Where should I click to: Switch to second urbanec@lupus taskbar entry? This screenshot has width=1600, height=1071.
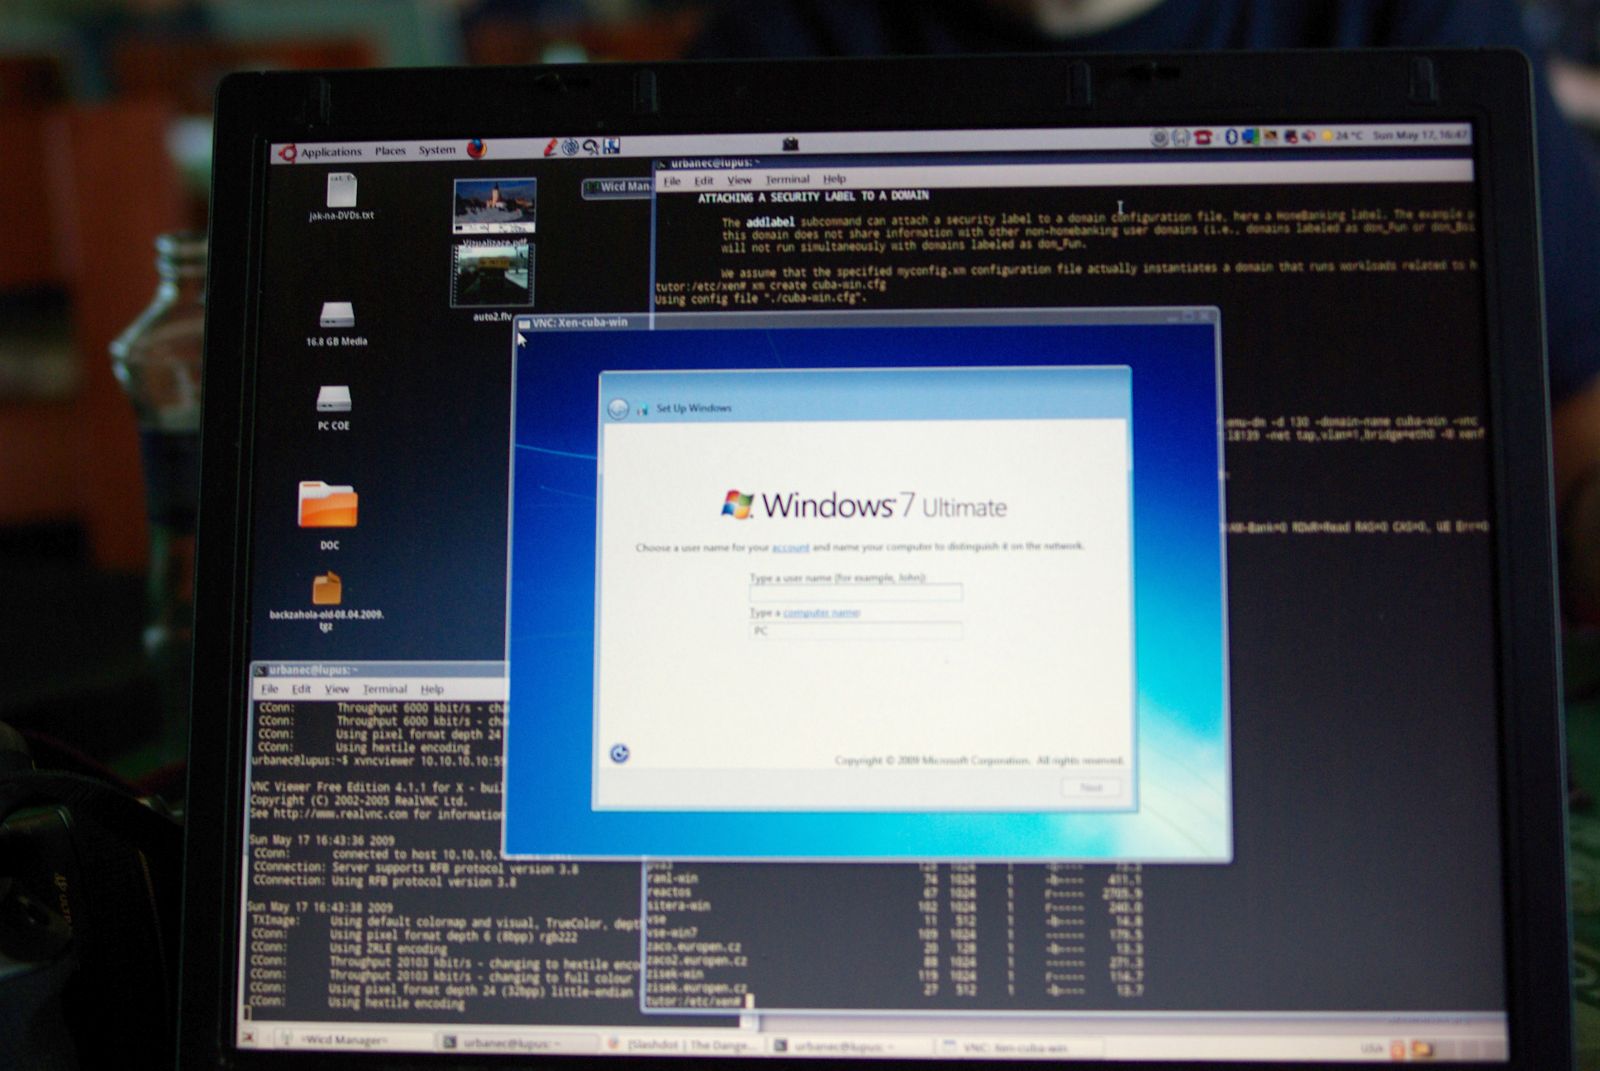[x=850, y=1046]
